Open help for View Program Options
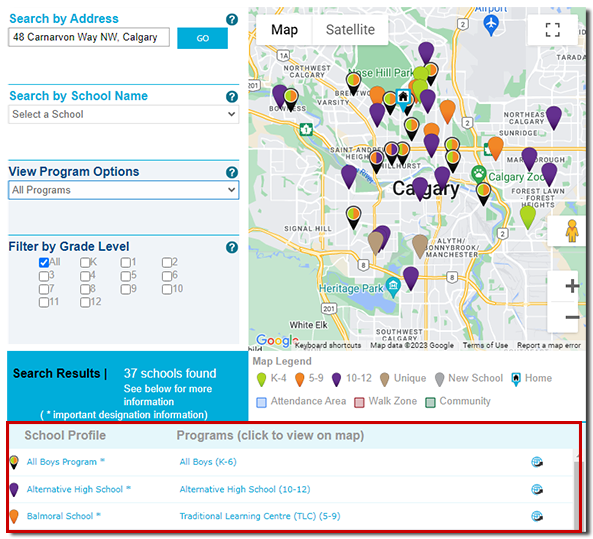Screen dimensions: 593x539 pos(232,172)
